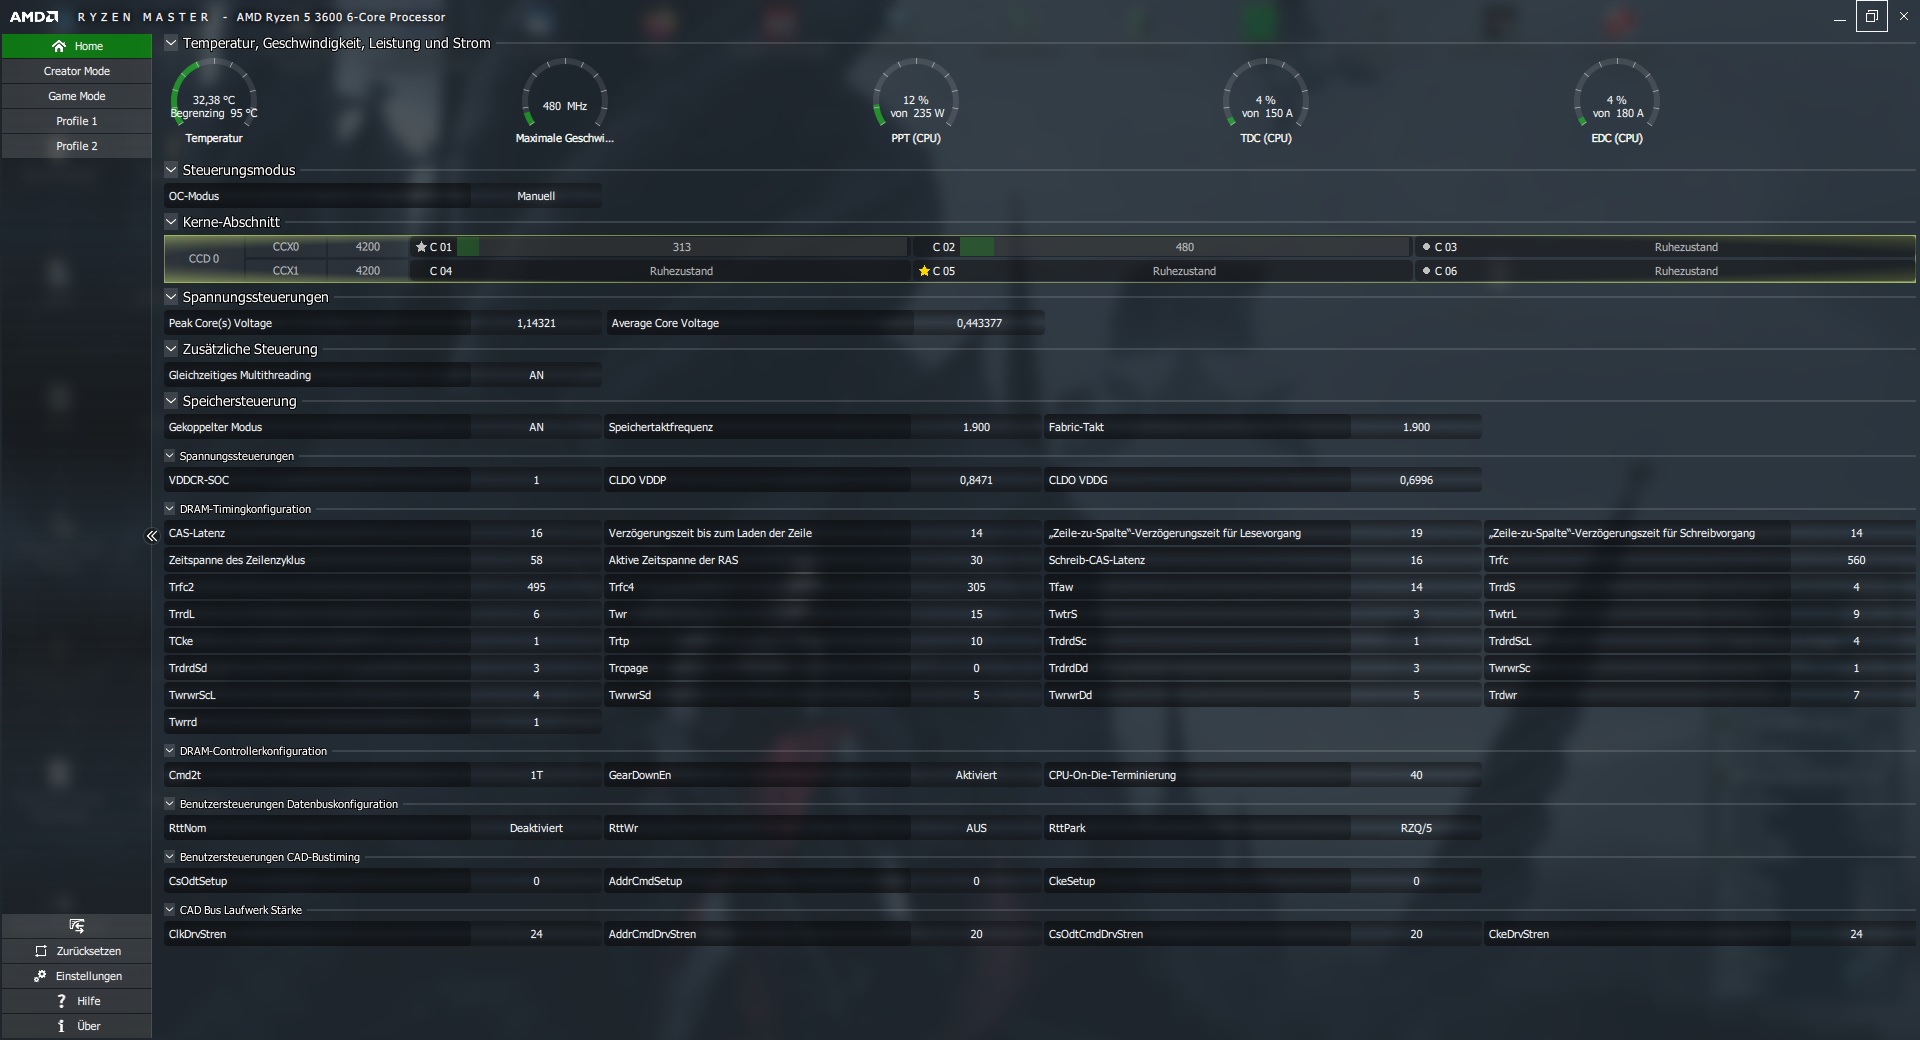Collapse sidebar with double chevron arrow
The image size is (1920, 1040).
click(152, 536)
